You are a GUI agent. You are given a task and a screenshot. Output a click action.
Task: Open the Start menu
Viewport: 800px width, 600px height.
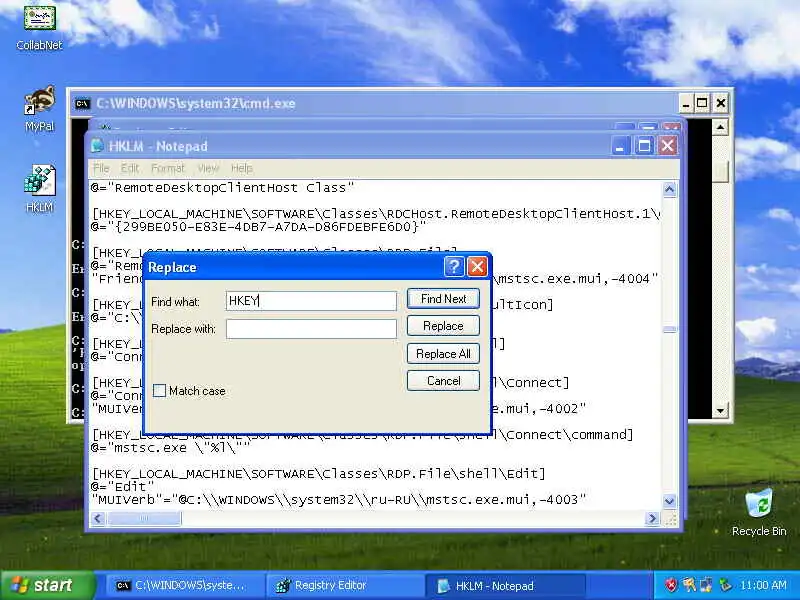coord(48,585)
